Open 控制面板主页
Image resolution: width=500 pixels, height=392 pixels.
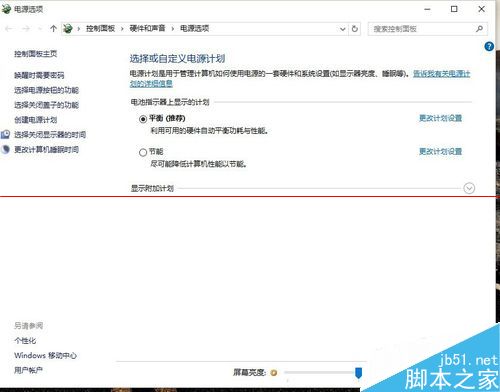pos(36,54)
